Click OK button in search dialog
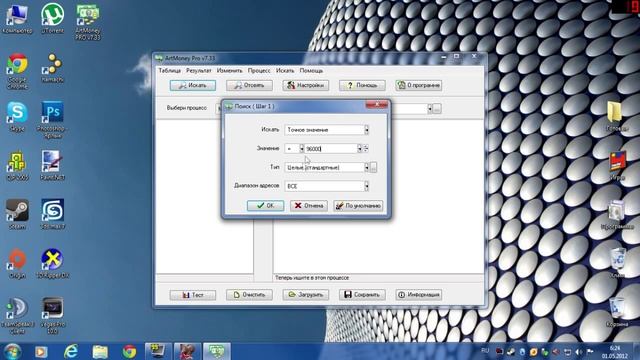 (265, 206)
